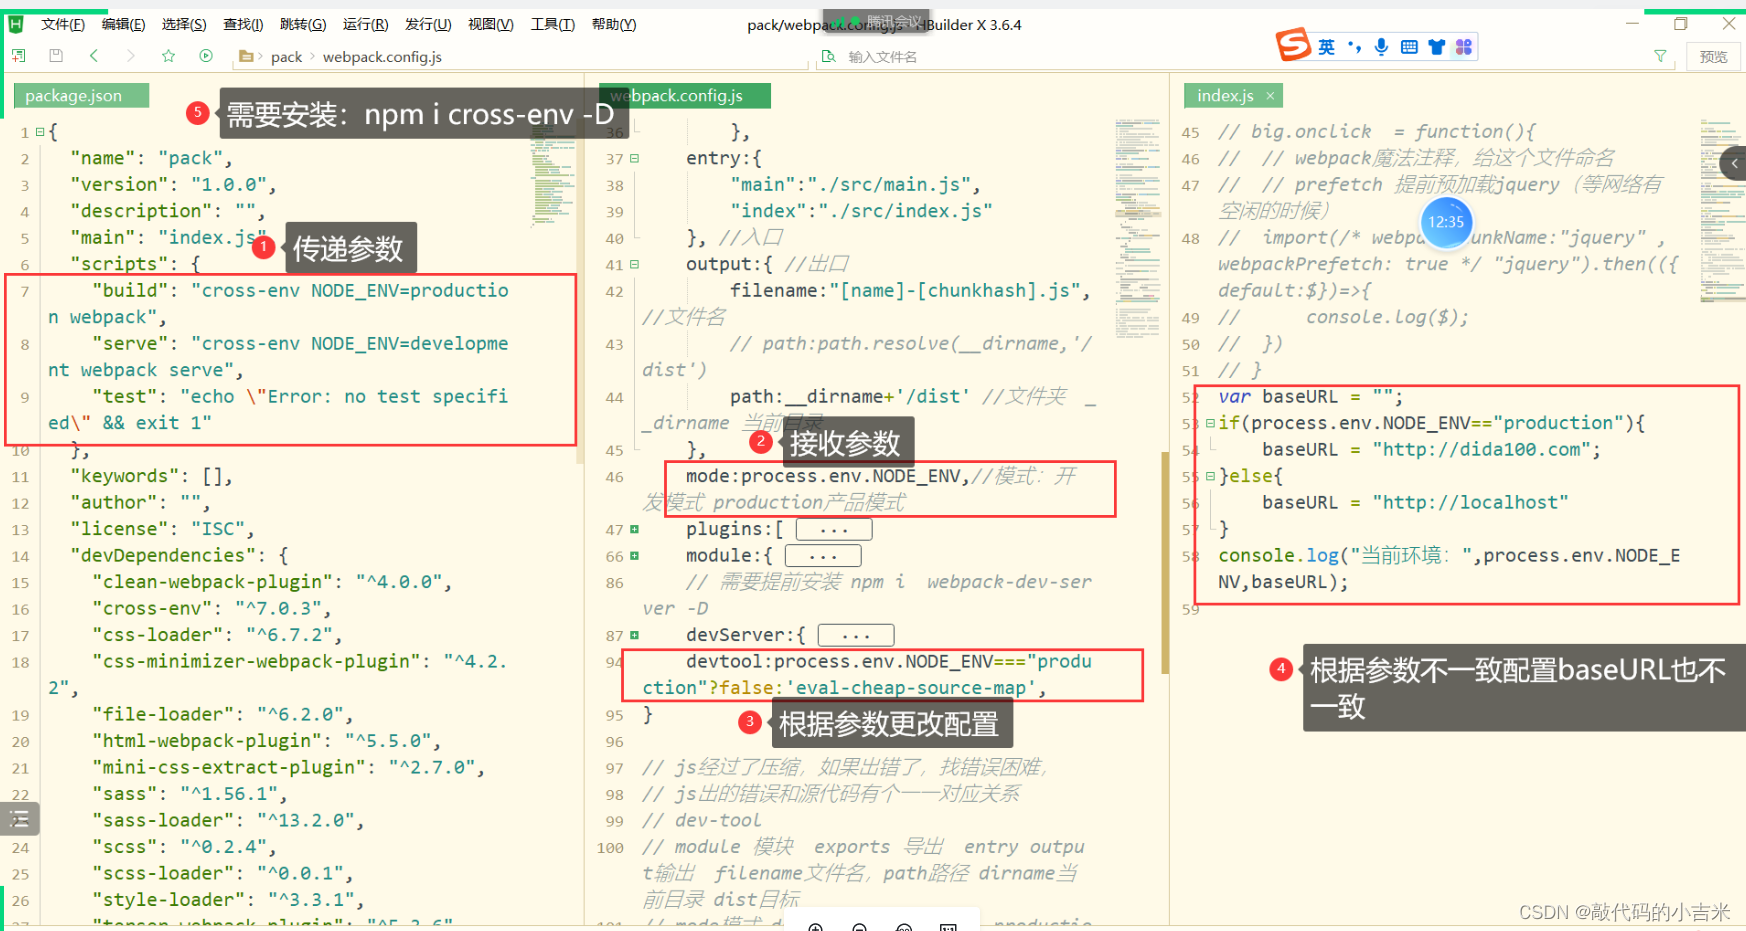Viewport: 1746px width, 931px height.
Task: Click the "keywords": [] line in package.json
Action: [152, 476]
